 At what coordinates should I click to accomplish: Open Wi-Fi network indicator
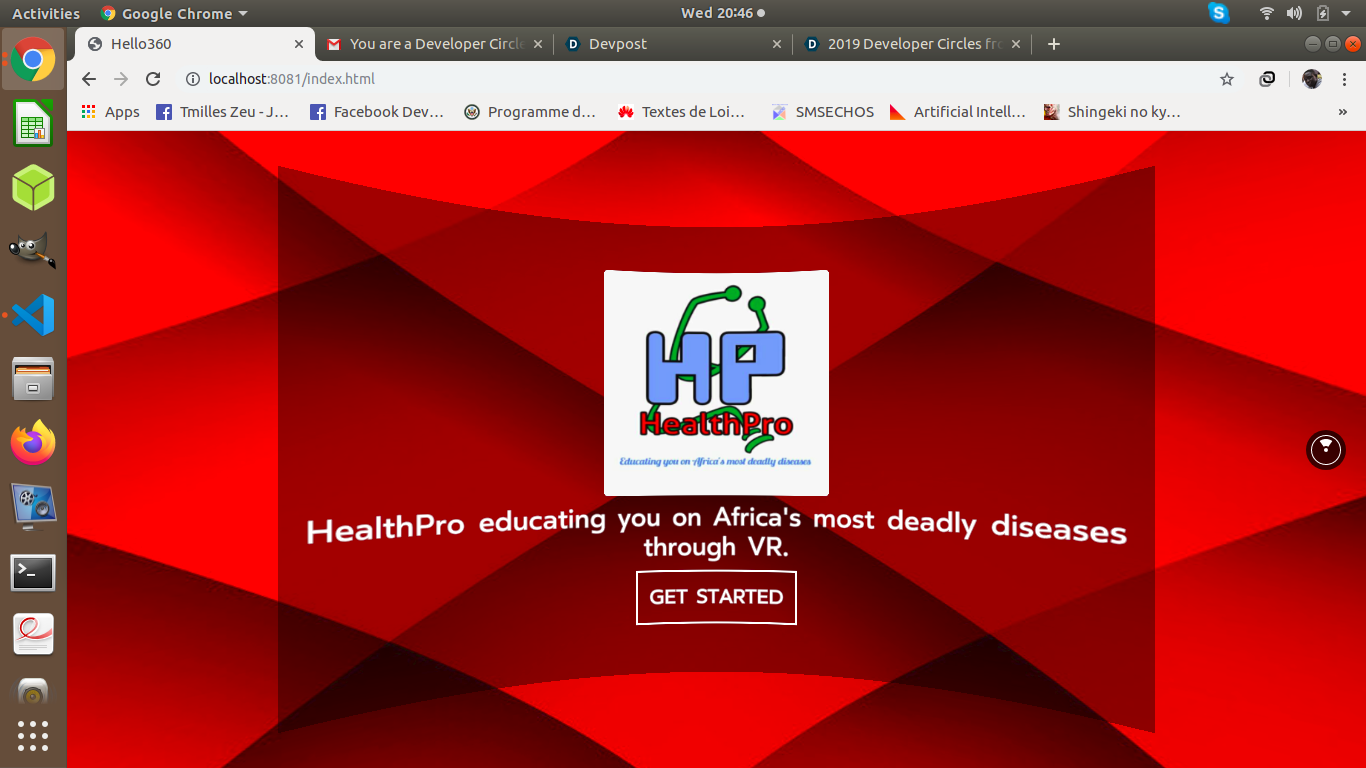point(1267,13)
